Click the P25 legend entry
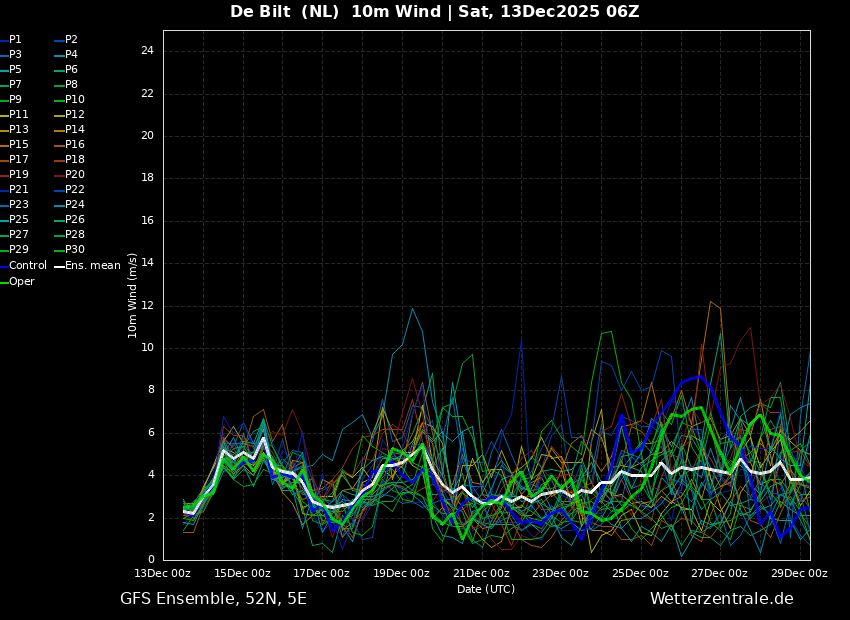Screen dimensions: 850x620 19,220
